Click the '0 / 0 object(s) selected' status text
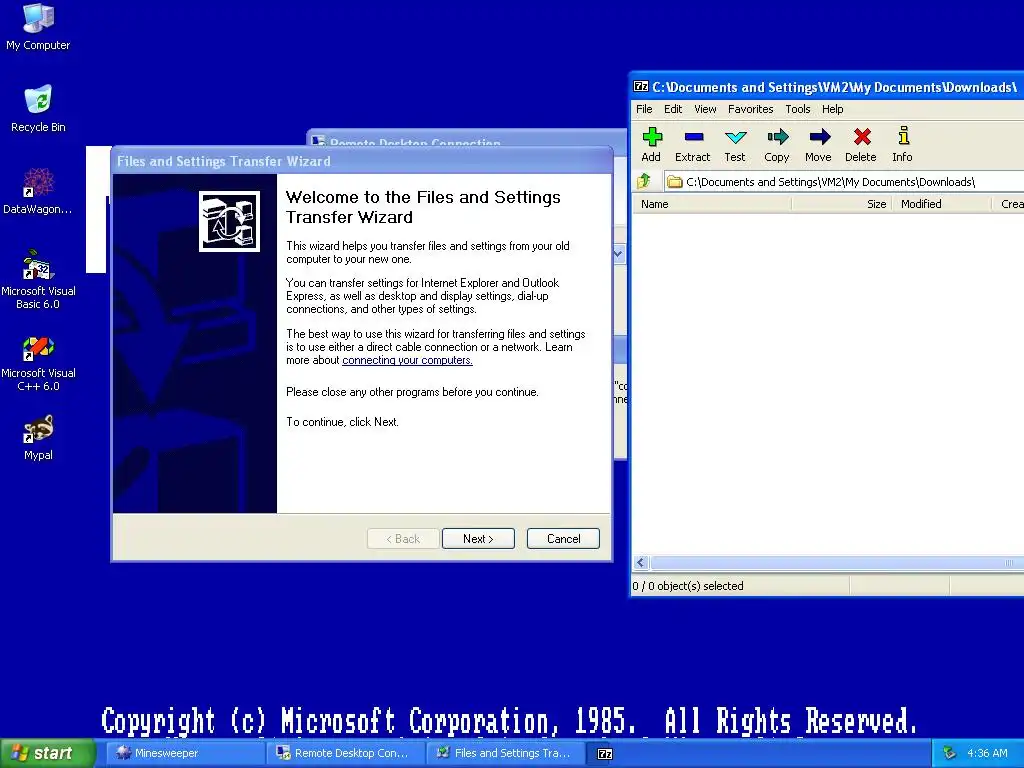The height and width of the screenshot is (768, 1024). [688, 586]
